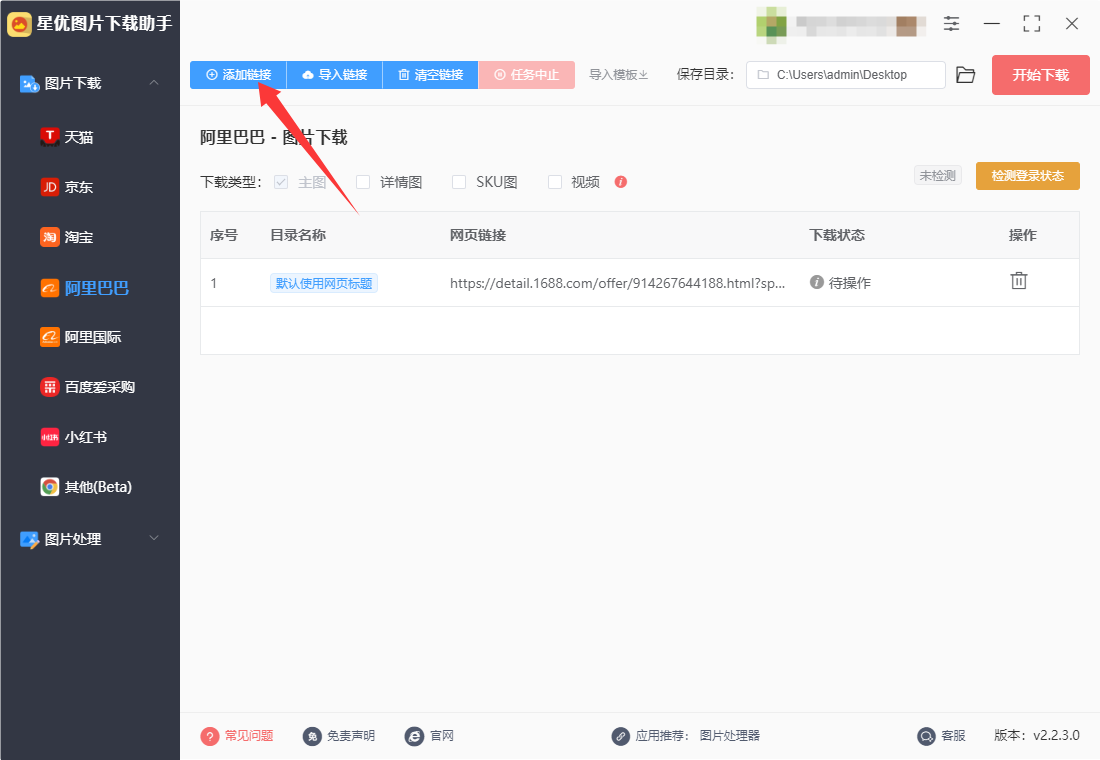Download the 导入模板 template
The image size is (1100, 760).
point(618,75)
